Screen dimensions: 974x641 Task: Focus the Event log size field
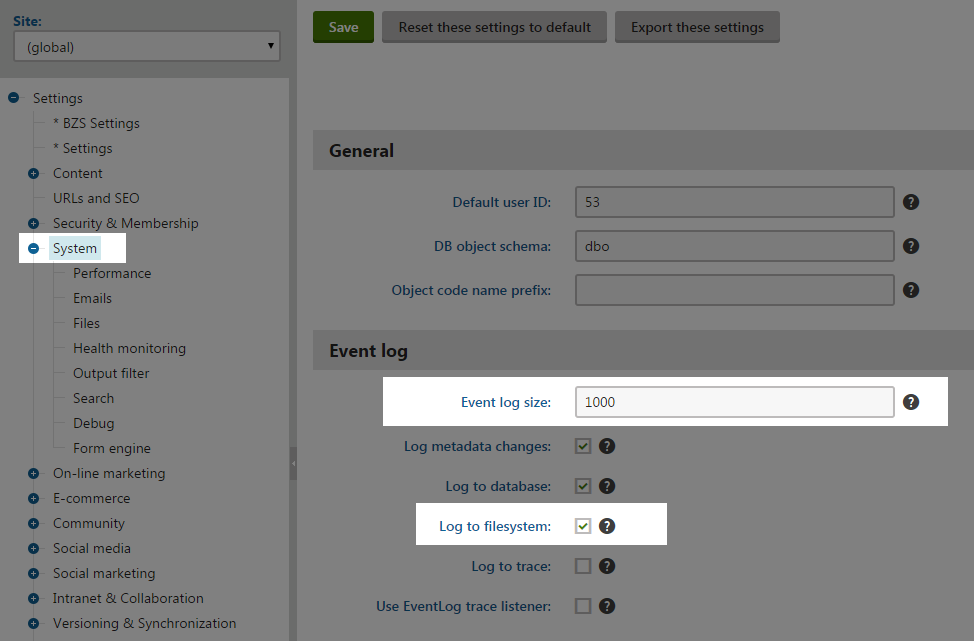(x=734, y=402)
